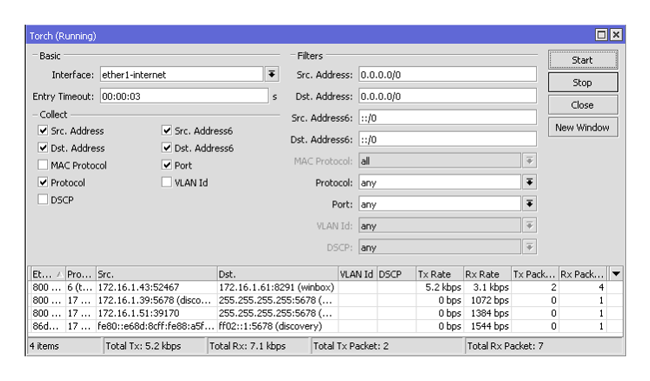Click the Dst. Address filter field

point(447,96)
